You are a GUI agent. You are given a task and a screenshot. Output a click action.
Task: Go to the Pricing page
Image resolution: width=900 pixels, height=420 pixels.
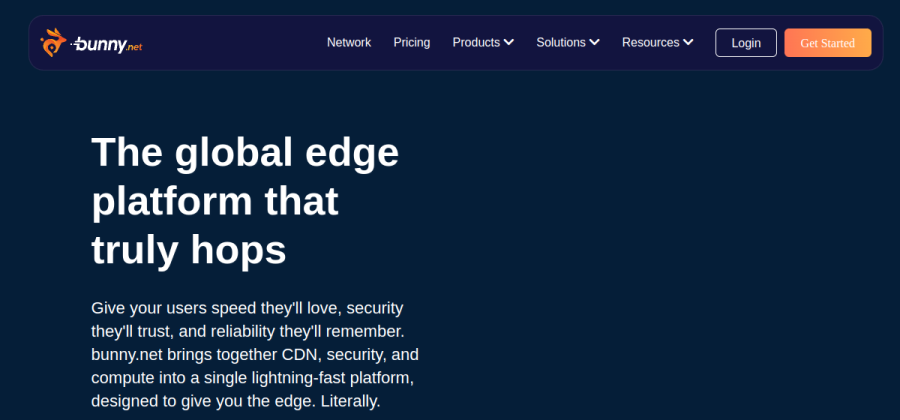tap(412, 42)
